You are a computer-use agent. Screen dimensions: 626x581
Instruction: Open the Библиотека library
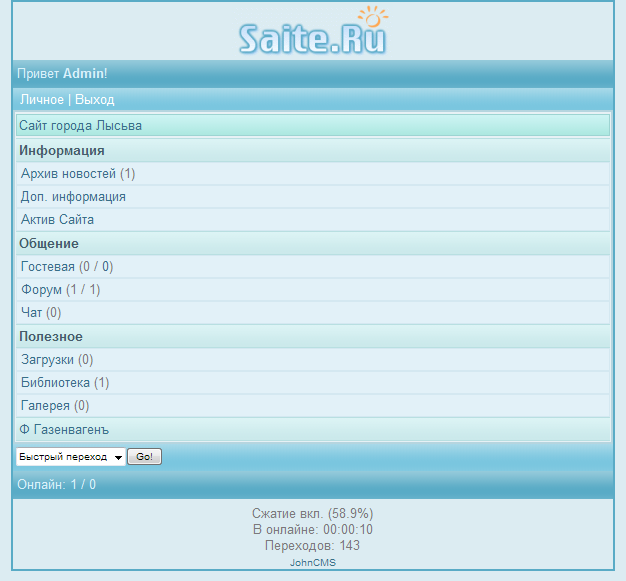pyautogui.click(x=55, y=383)
